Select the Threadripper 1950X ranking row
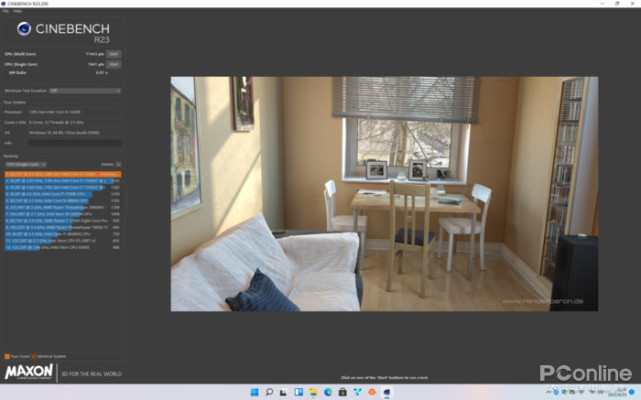The height and width of the screenshot is (400, 641). coord(63,227)
